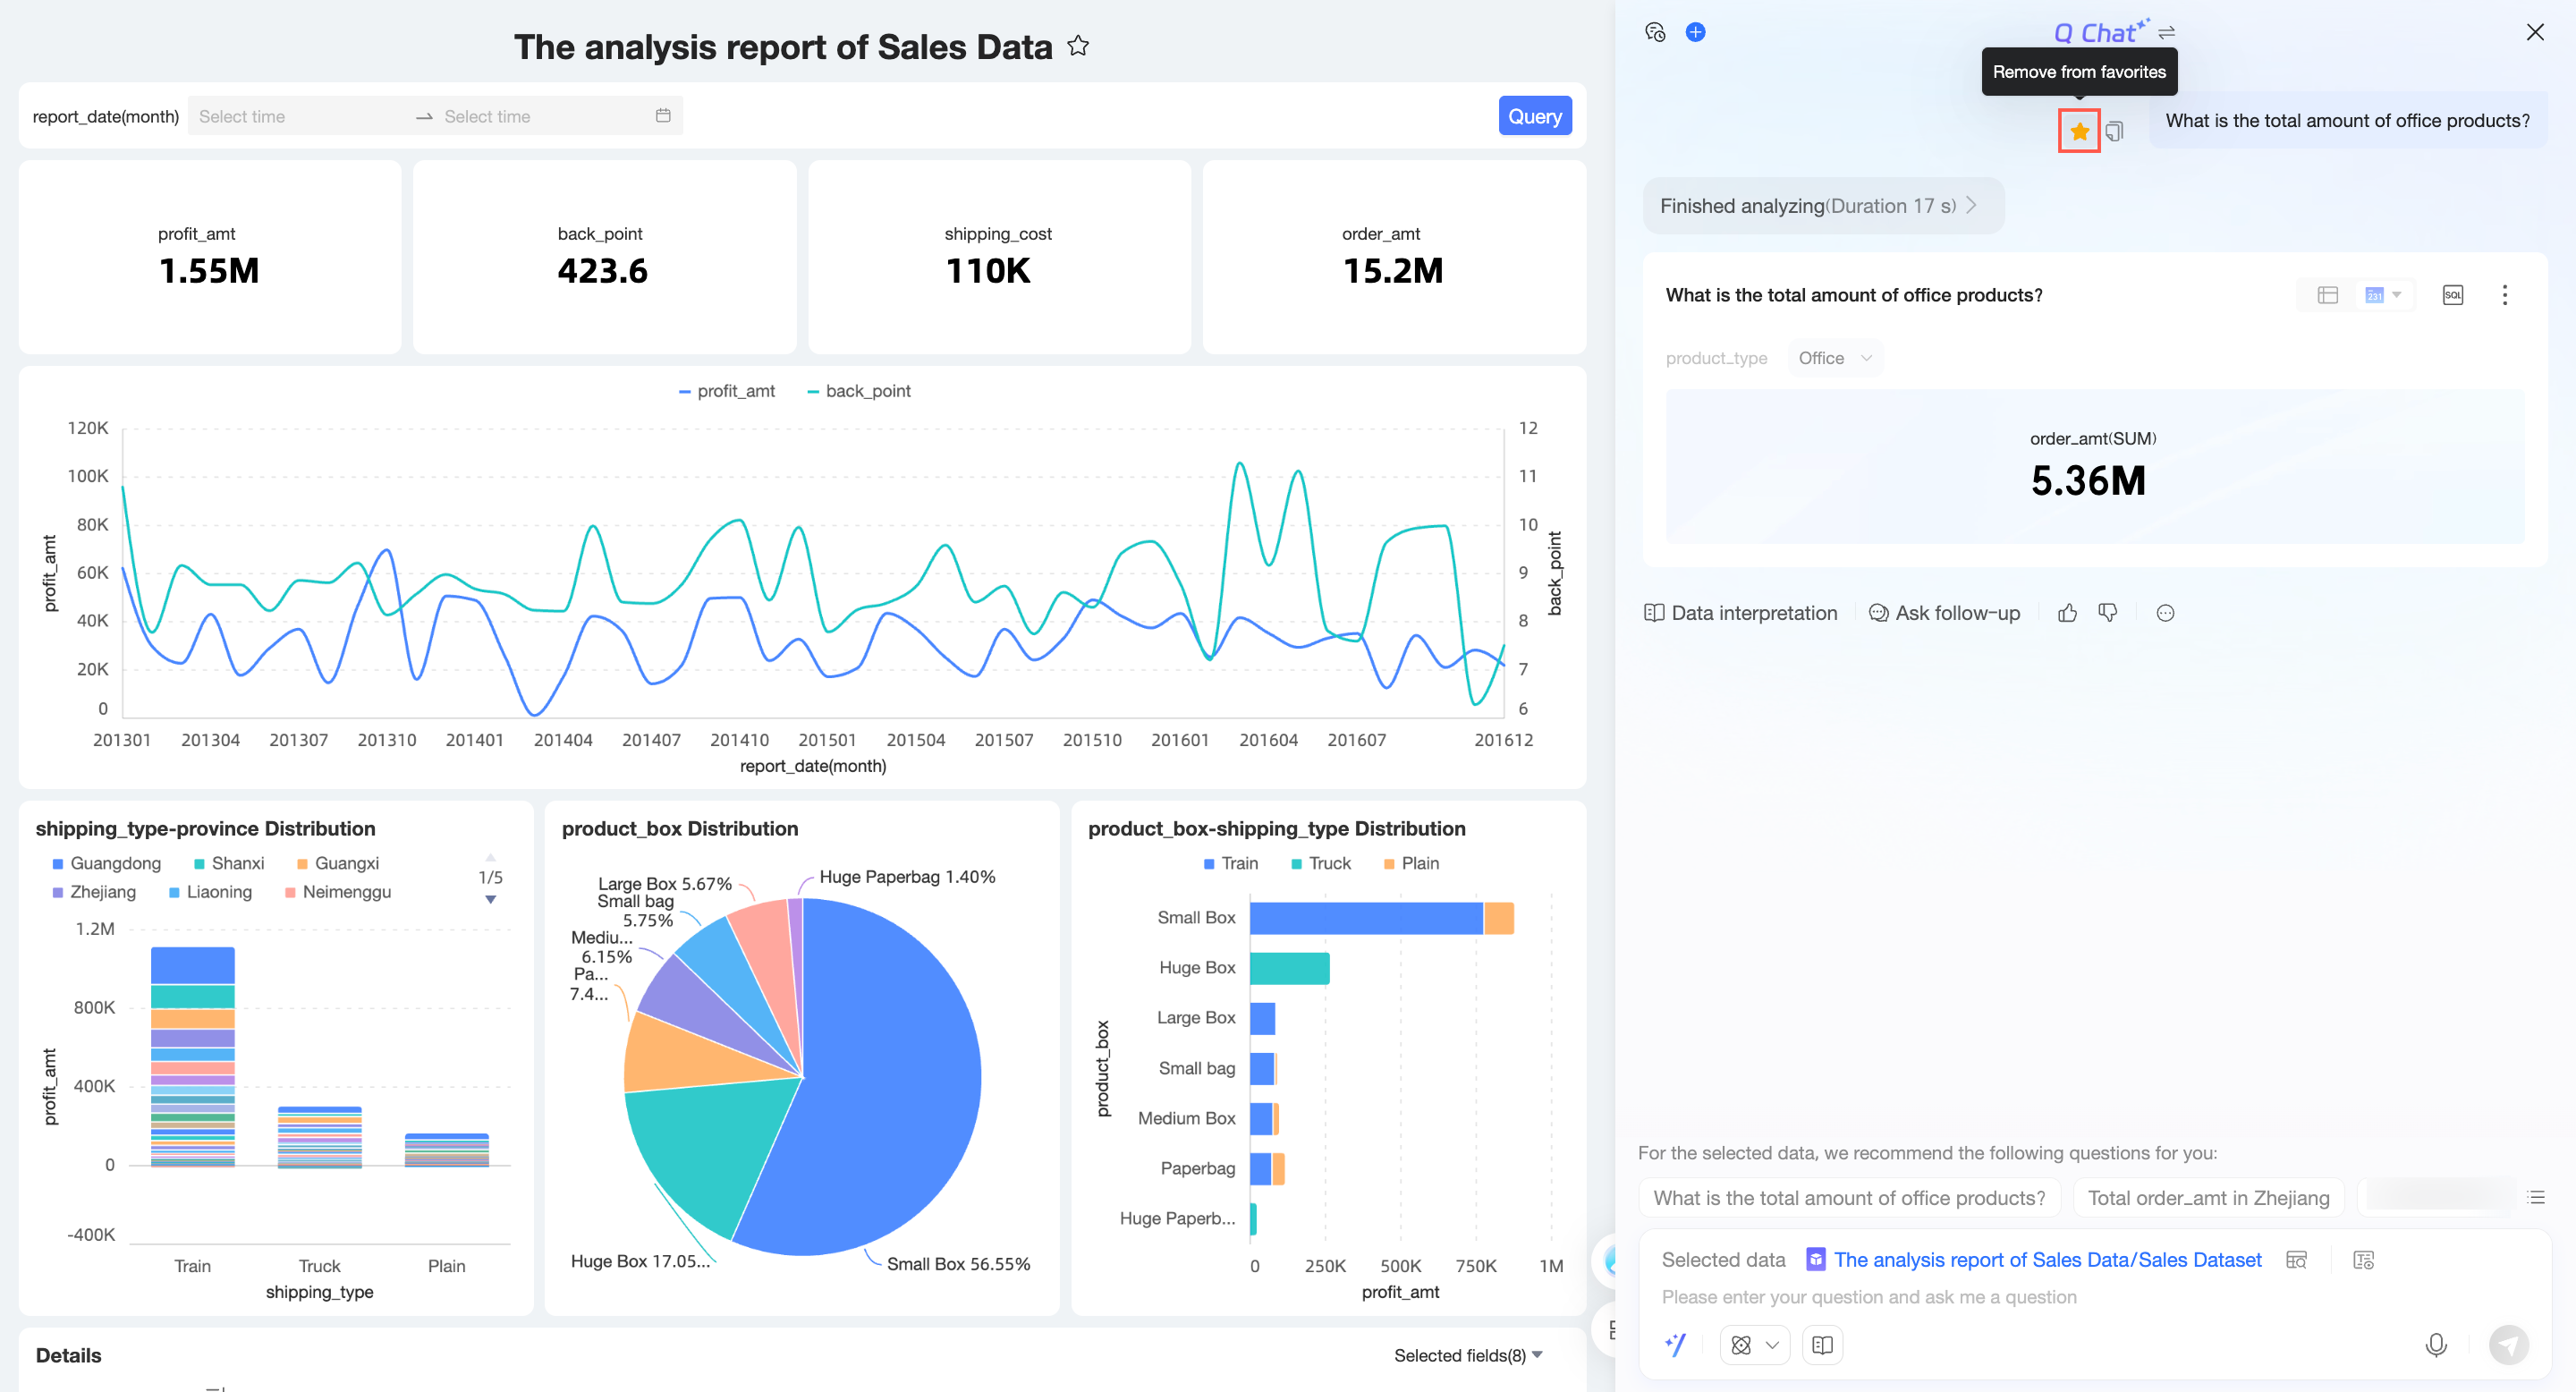Viewport: 2576px width, 1392px height.
Task: Click the Query button
Action: pyautogui.click(x=1534, y=116)
